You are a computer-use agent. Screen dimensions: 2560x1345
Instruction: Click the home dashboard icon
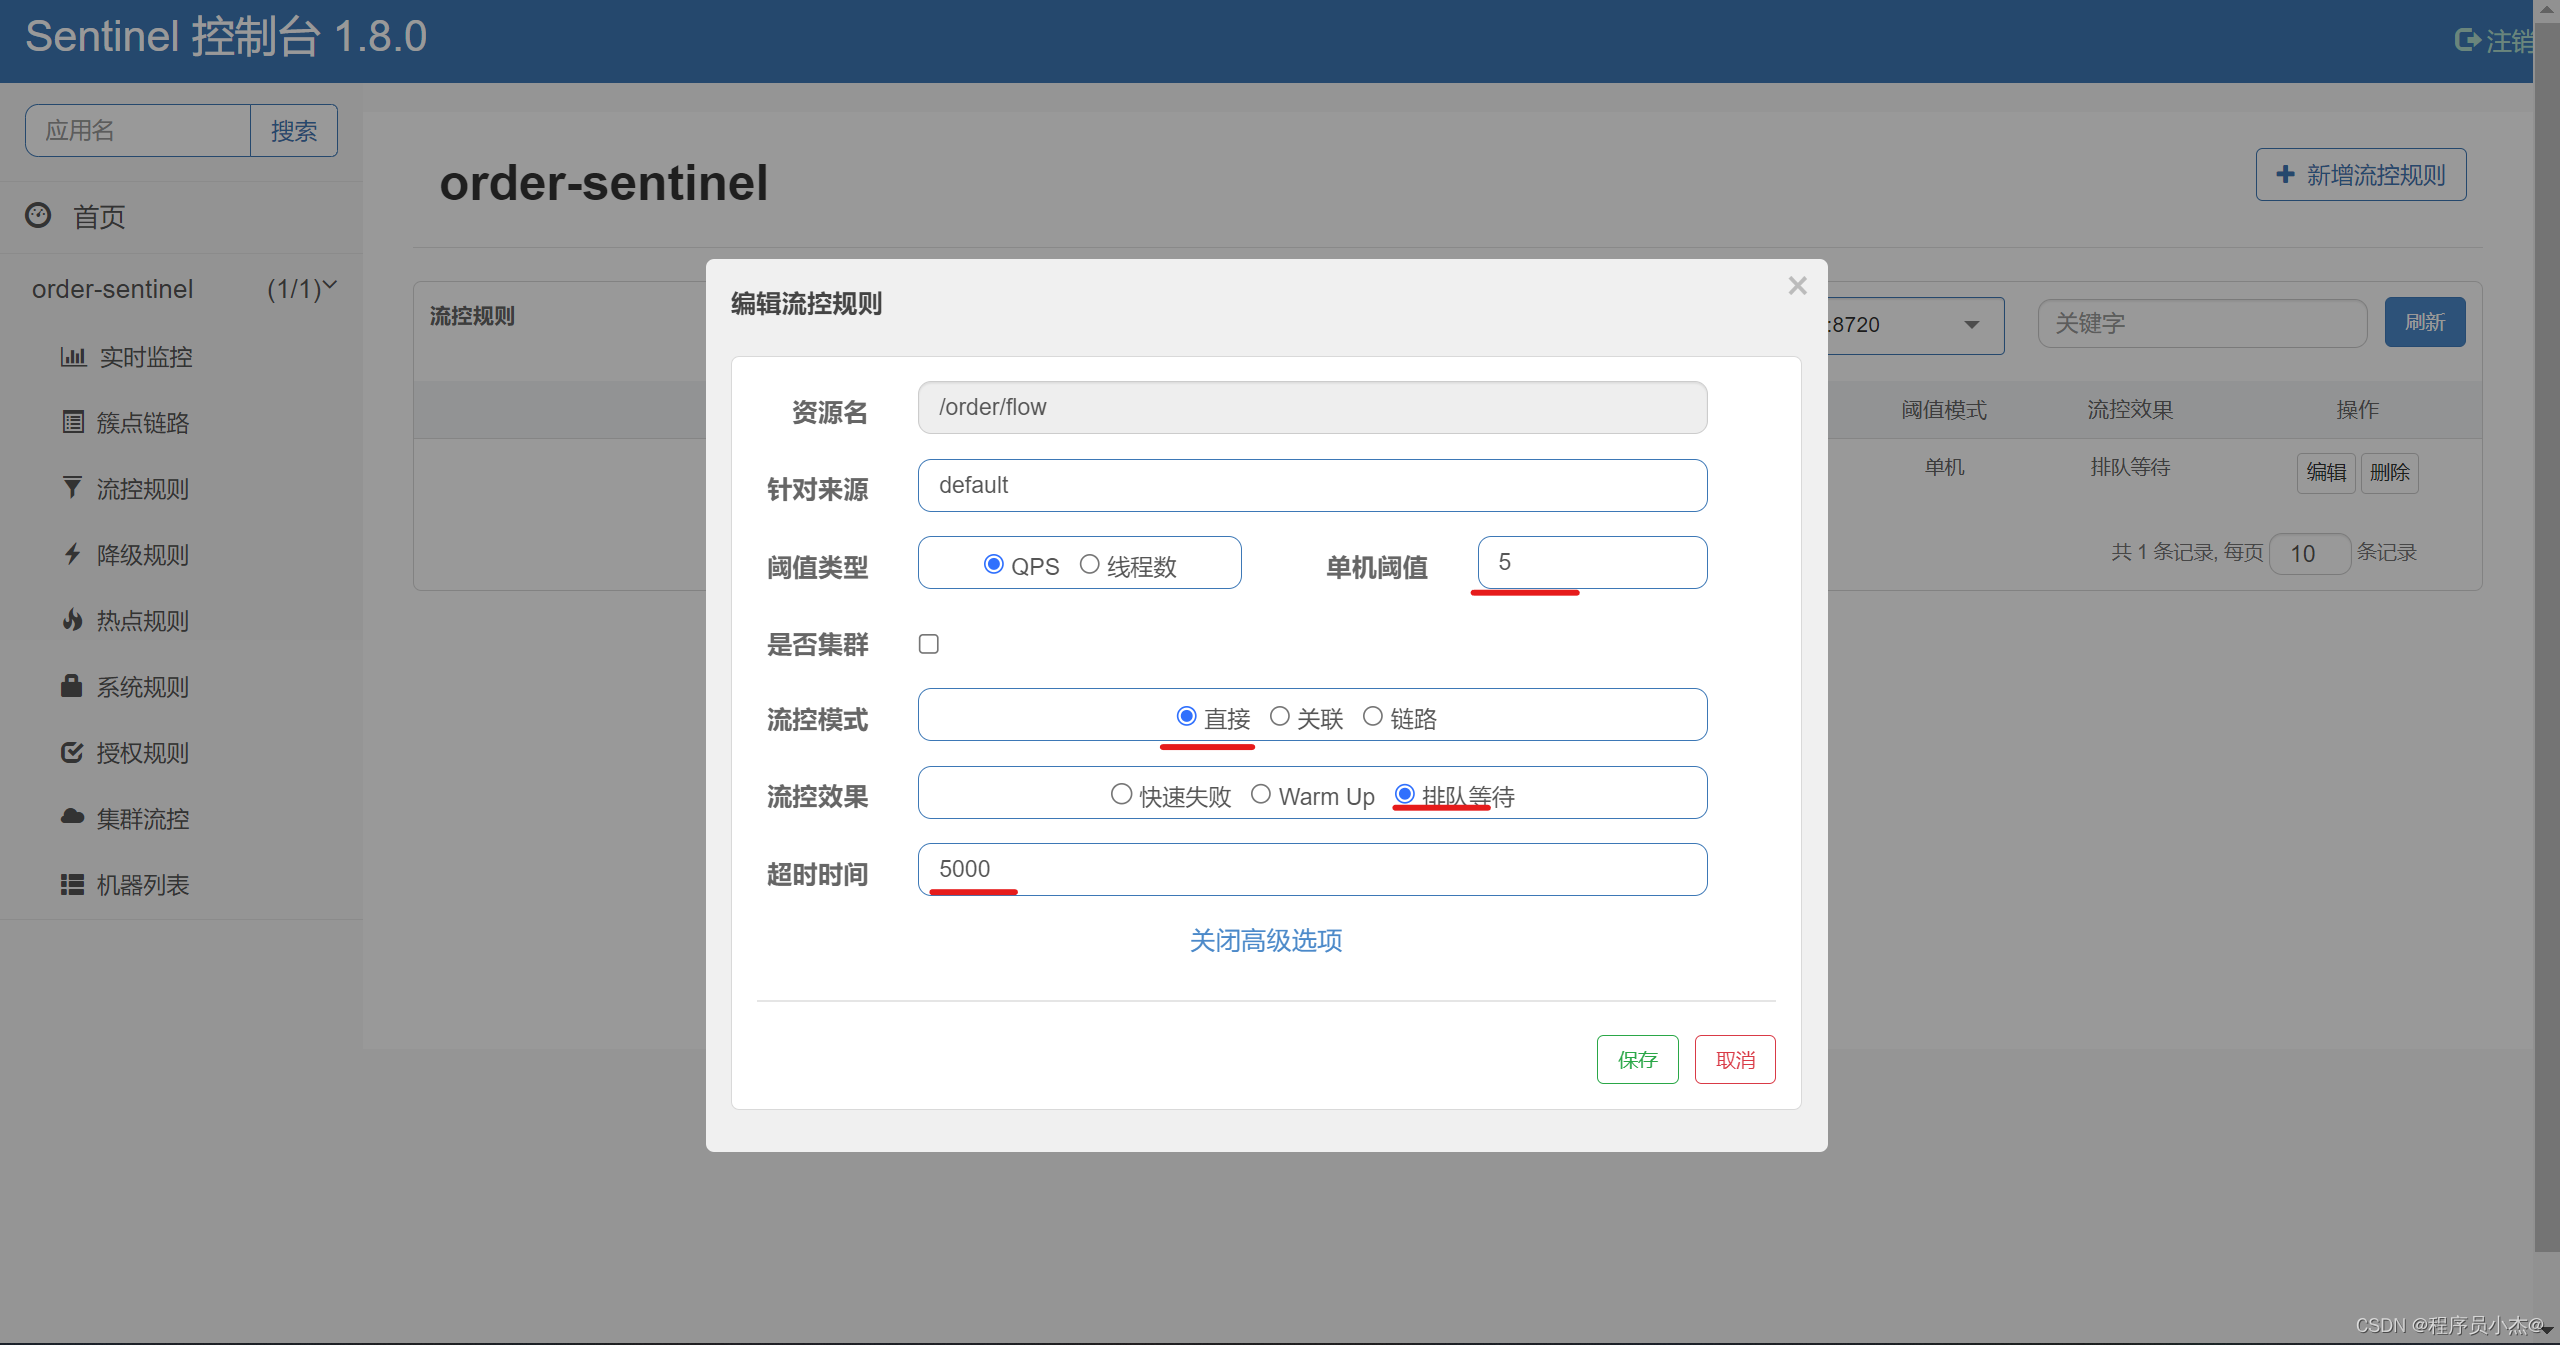point(38,215)
